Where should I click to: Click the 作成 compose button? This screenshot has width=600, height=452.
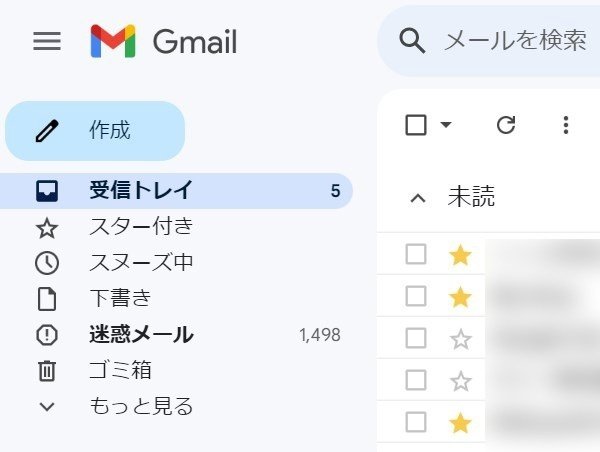(x=95, y=131)
